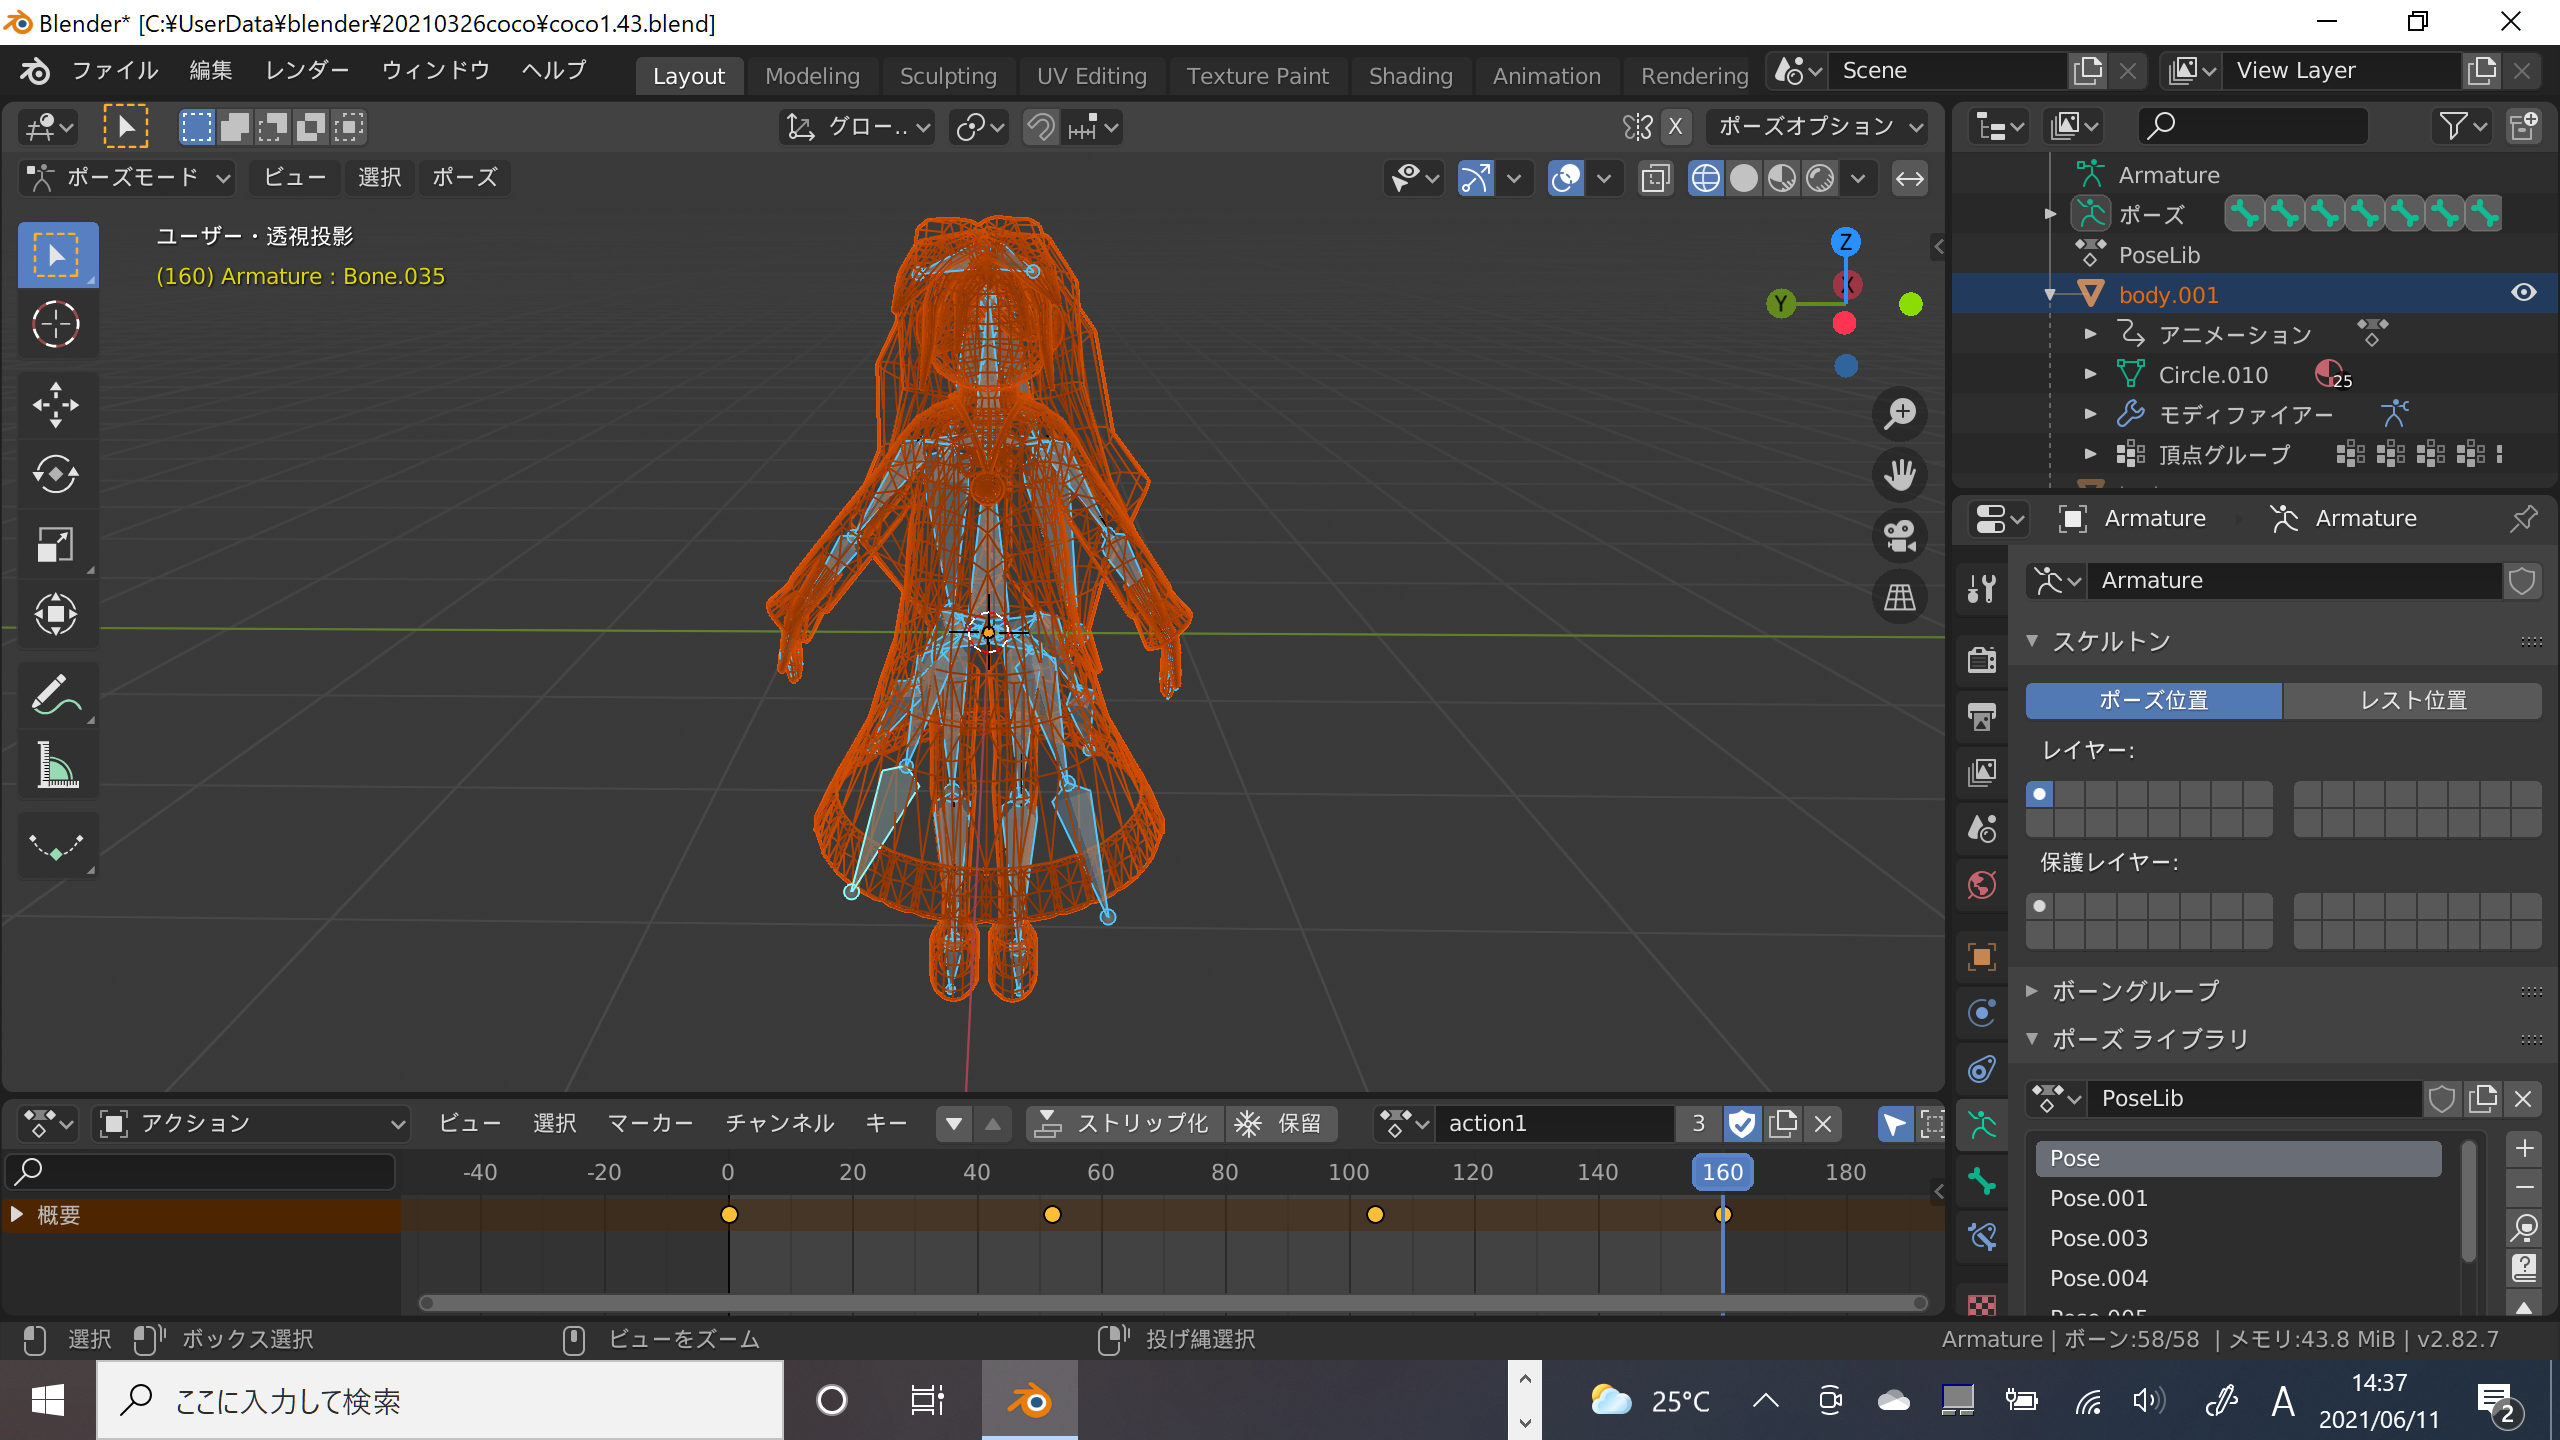Select Pose.003 in pose library list
The width and height of the screenshot is (2560, 1440).
point(2098,1238)
